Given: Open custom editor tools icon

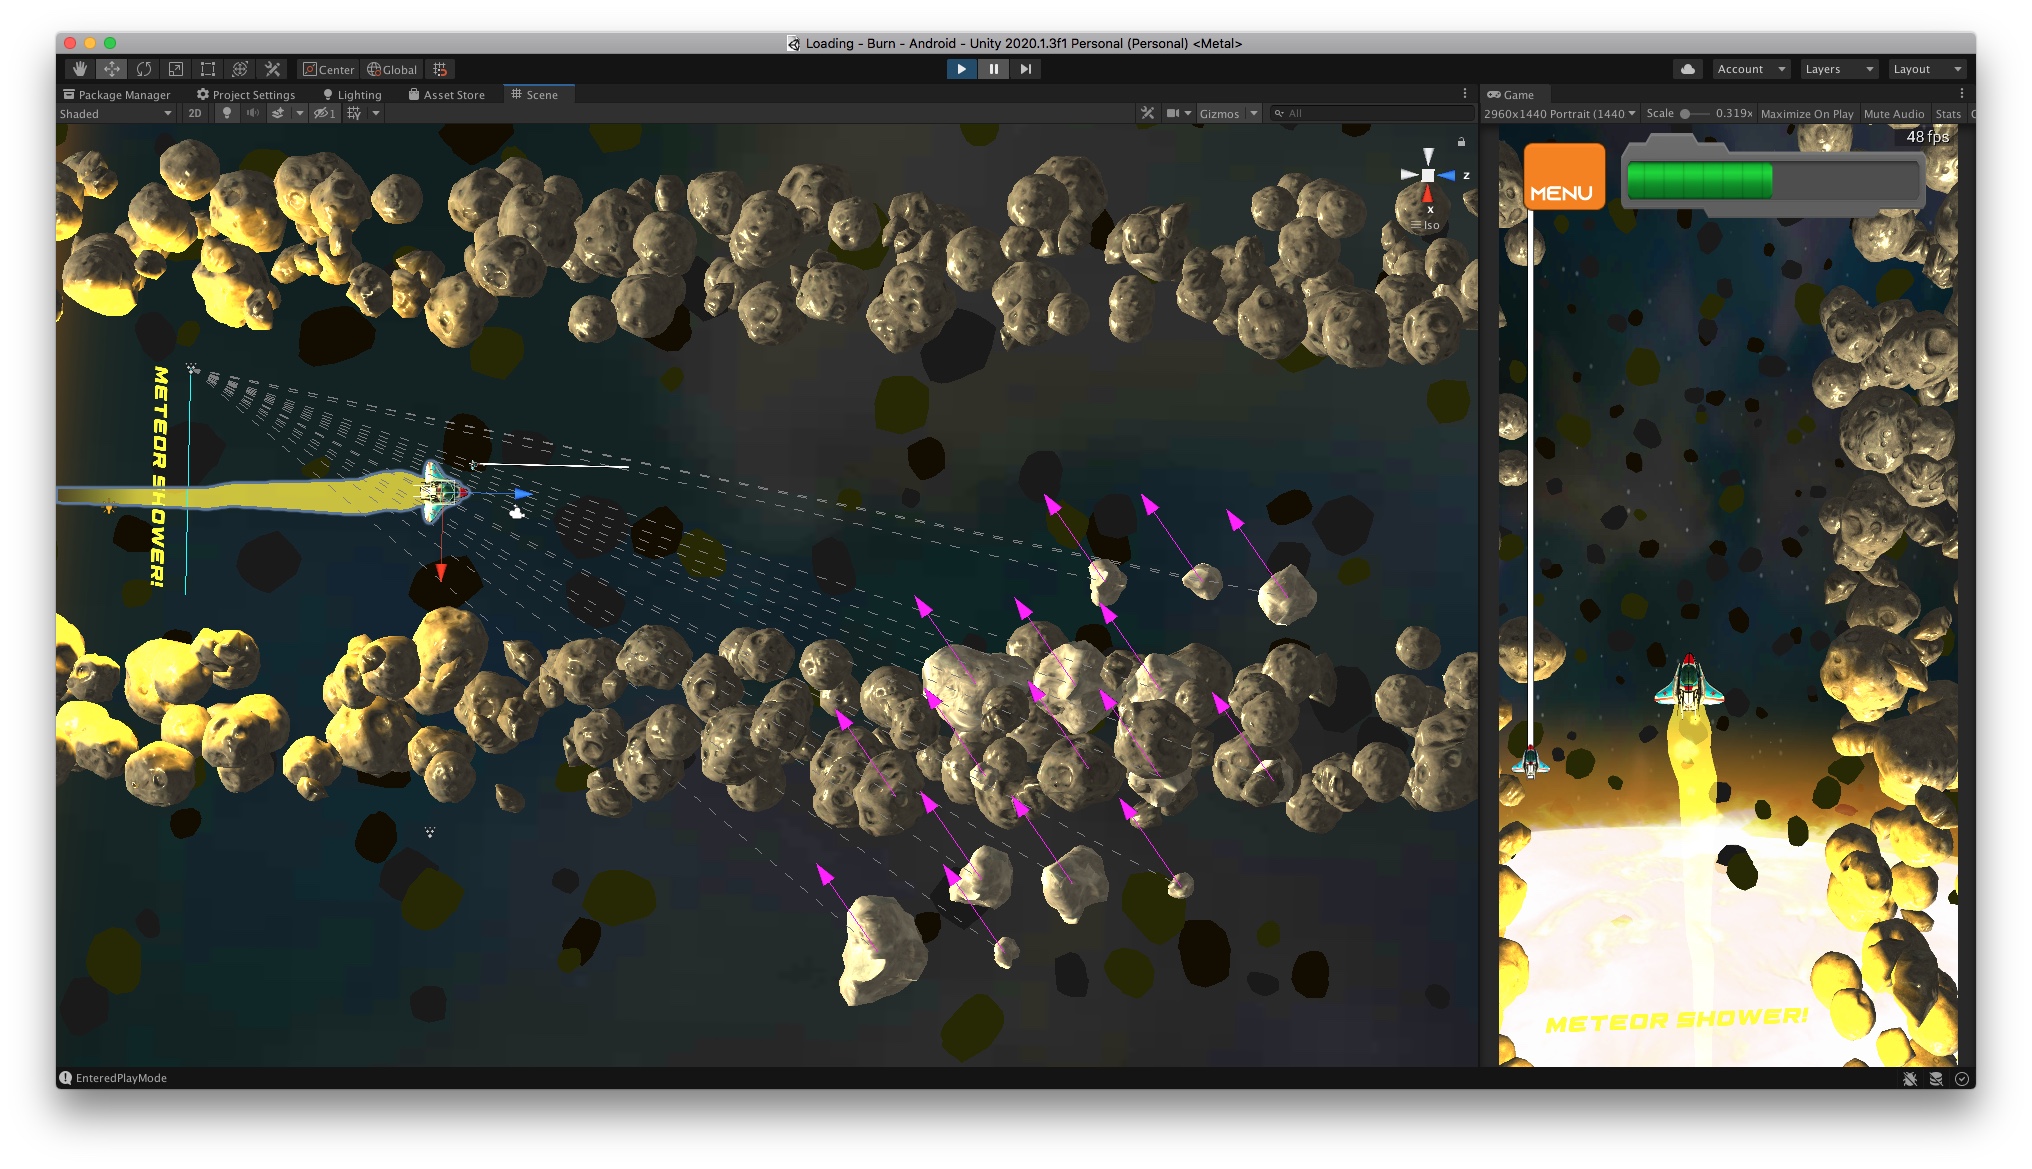Looking at the screenshot, I should point(272,69).
